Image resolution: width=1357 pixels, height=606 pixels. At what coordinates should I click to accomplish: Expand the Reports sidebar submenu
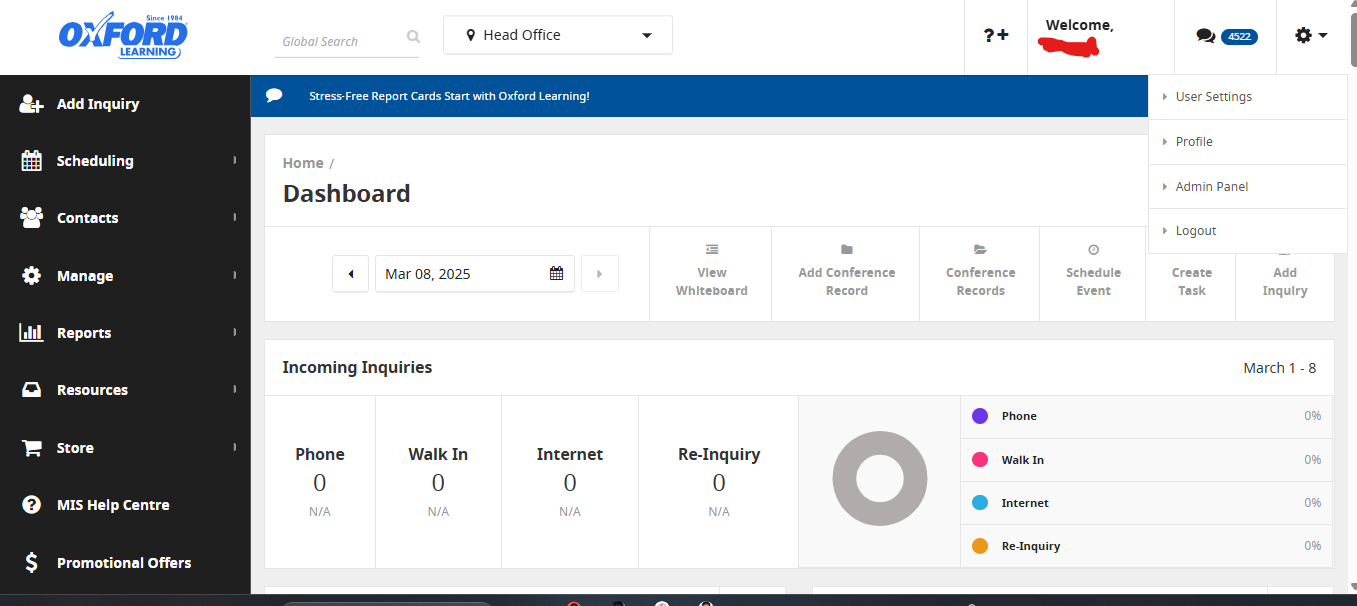point(235,332)
